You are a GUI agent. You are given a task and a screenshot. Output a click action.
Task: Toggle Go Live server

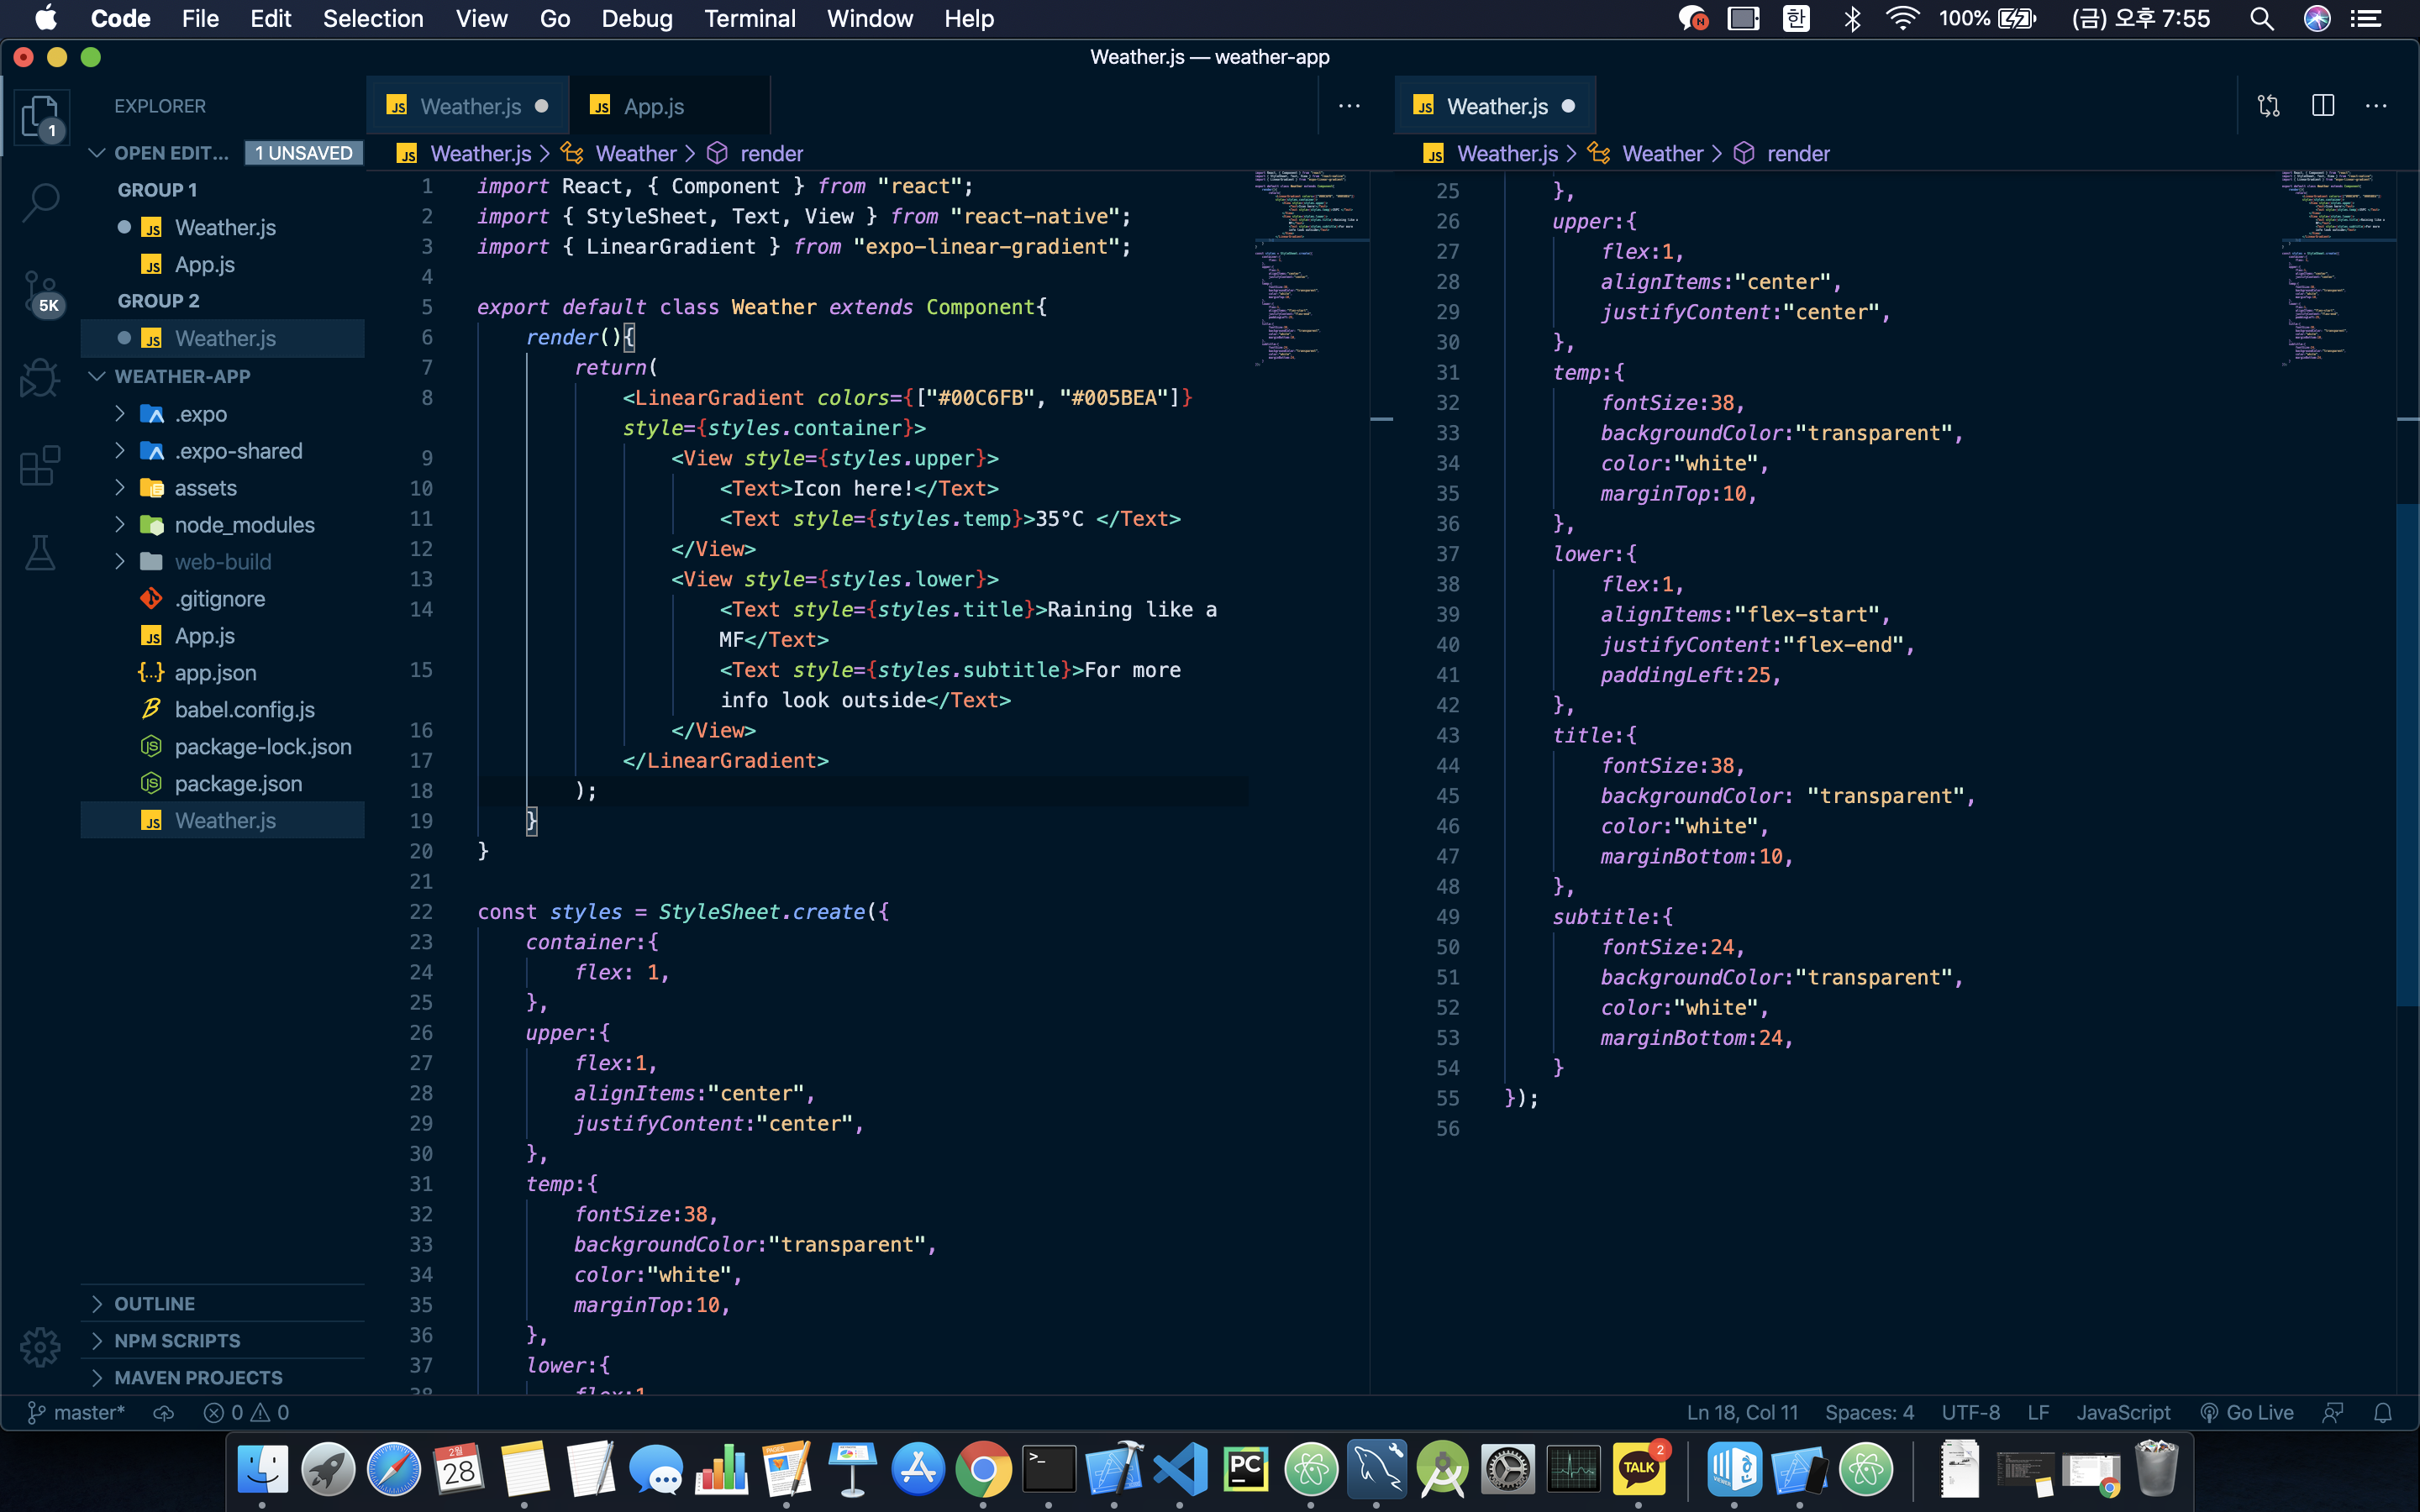click(x=2247, y=1412)
